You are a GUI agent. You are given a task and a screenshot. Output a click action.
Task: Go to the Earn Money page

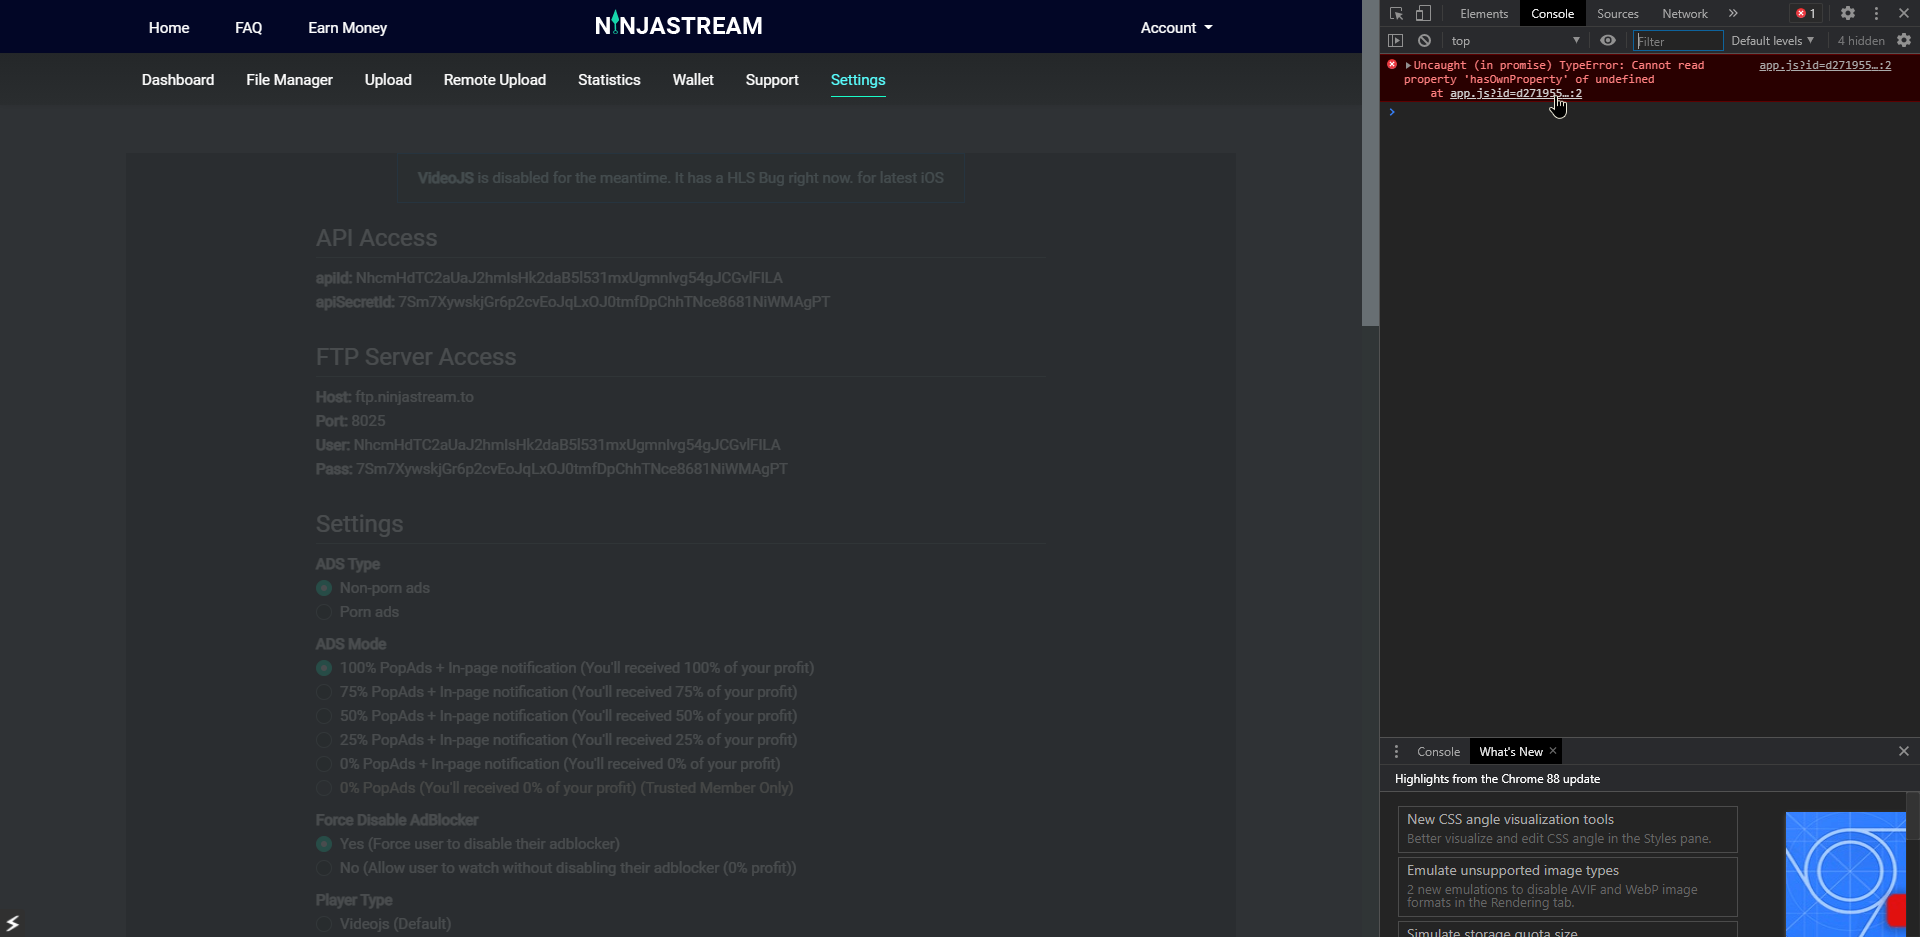point(347,28)
